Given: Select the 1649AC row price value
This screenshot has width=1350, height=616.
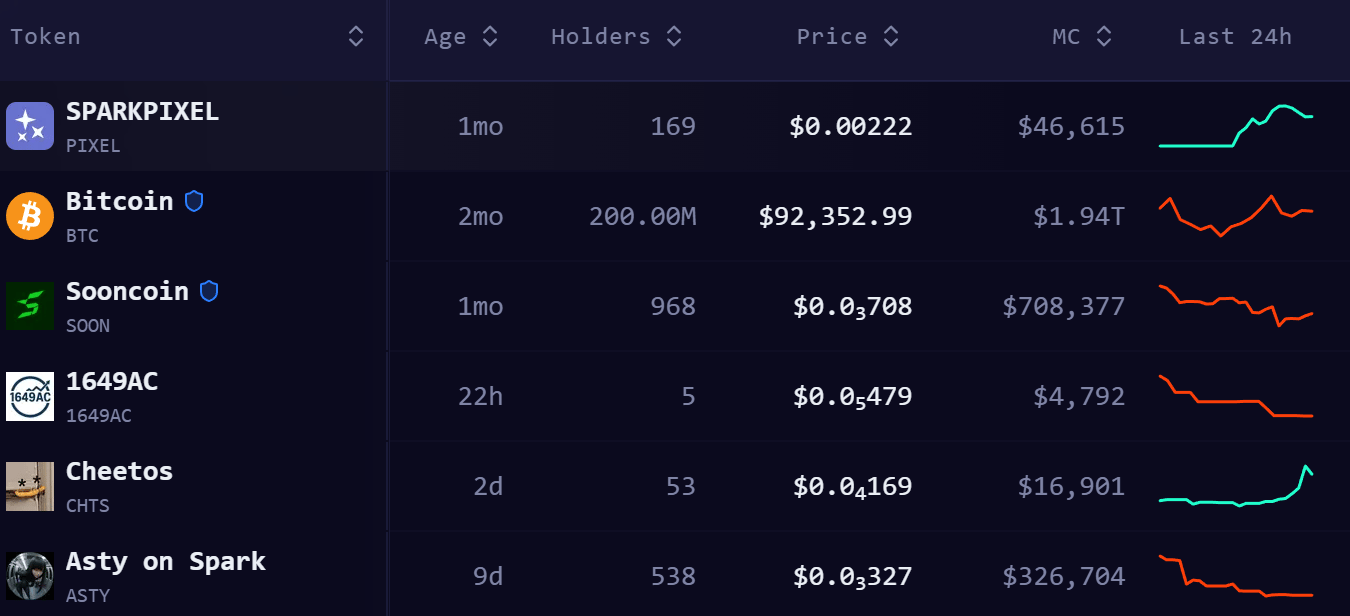Looking at the screenshot, I should 852,397.
